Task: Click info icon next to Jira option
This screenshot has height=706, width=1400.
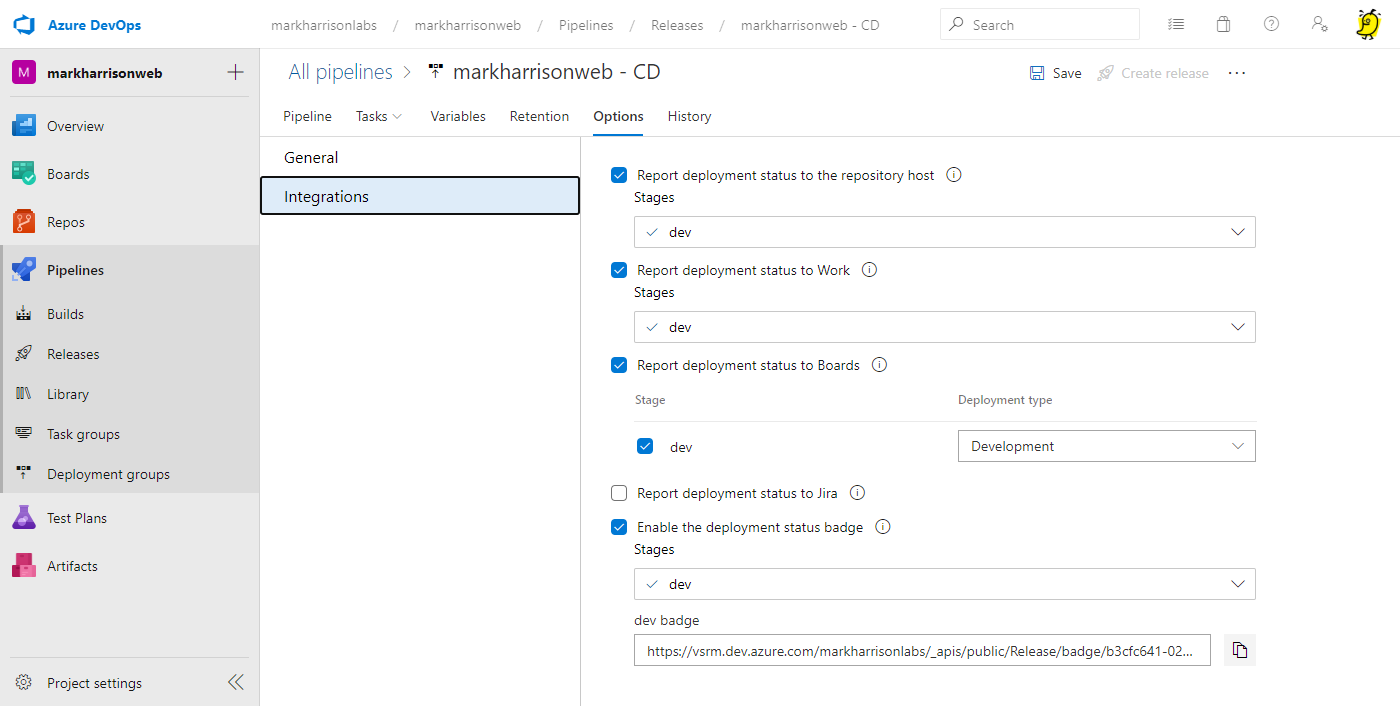Action: 857,492
